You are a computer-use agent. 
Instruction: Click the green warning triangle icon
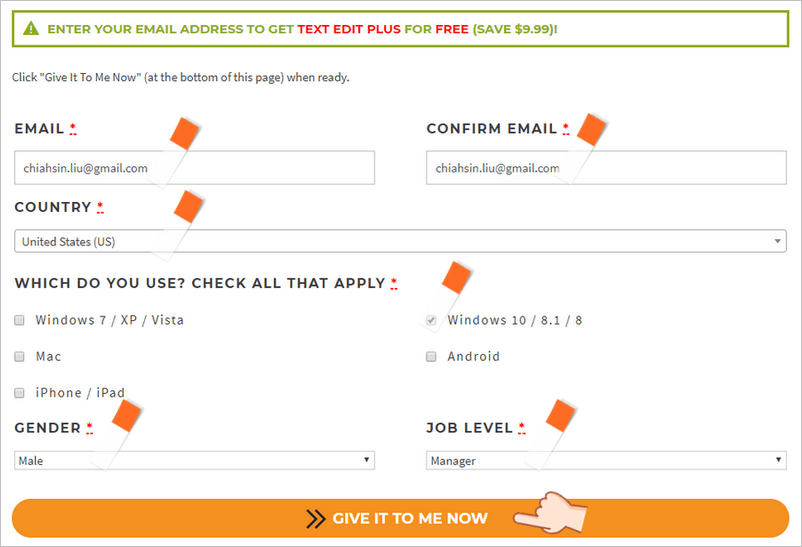click(x=31, y=28)
